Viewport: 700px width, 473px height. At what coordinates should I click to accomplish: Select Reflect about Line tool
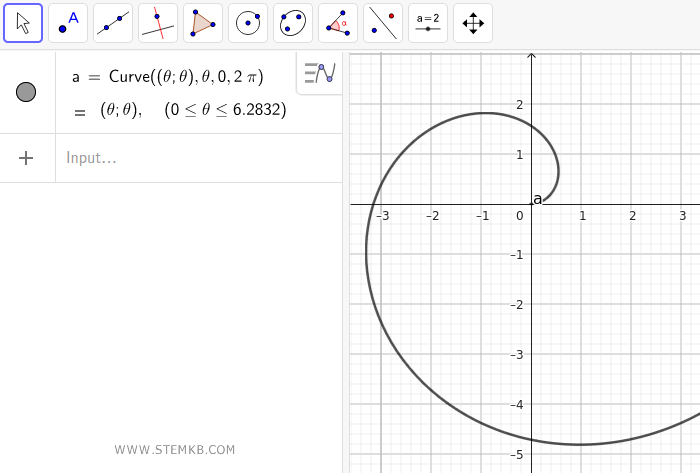click(383, 23)
